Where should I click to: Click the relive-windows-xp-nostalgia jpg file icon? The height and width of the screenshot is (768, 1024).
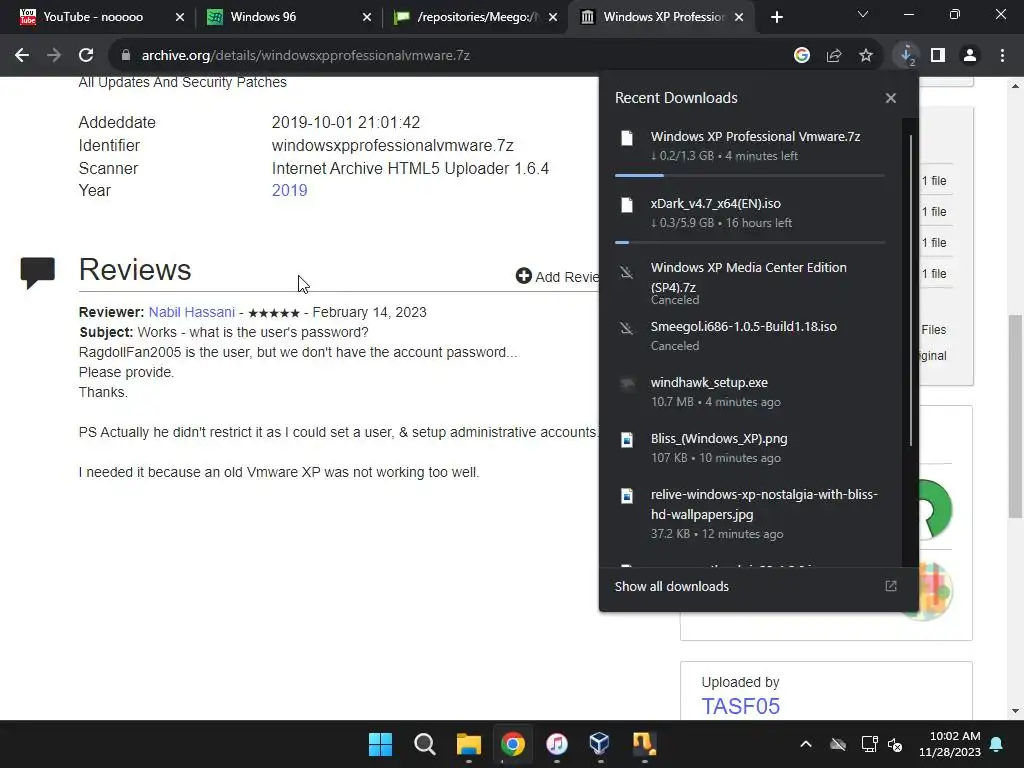(627, 496)
